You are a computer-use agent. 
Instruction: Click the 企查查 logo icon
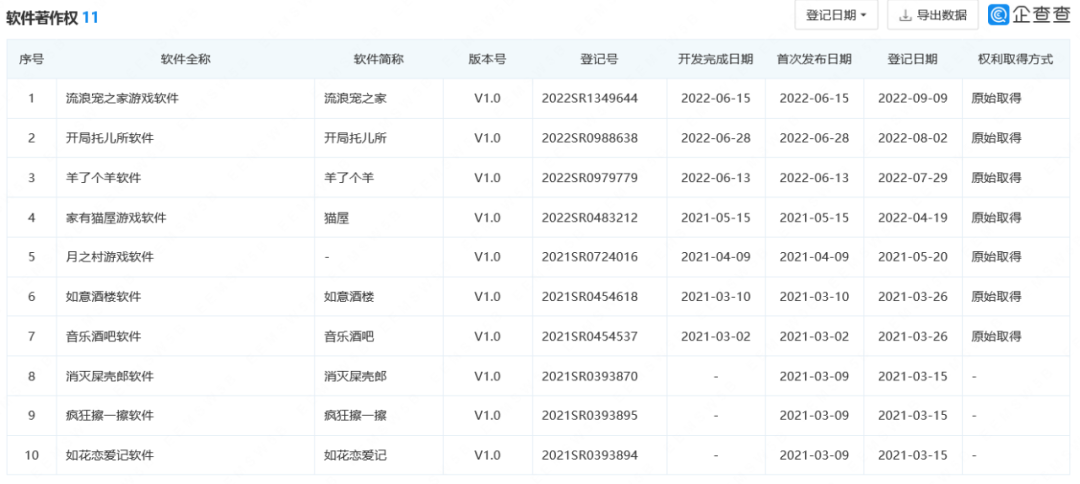click(999, 15)
